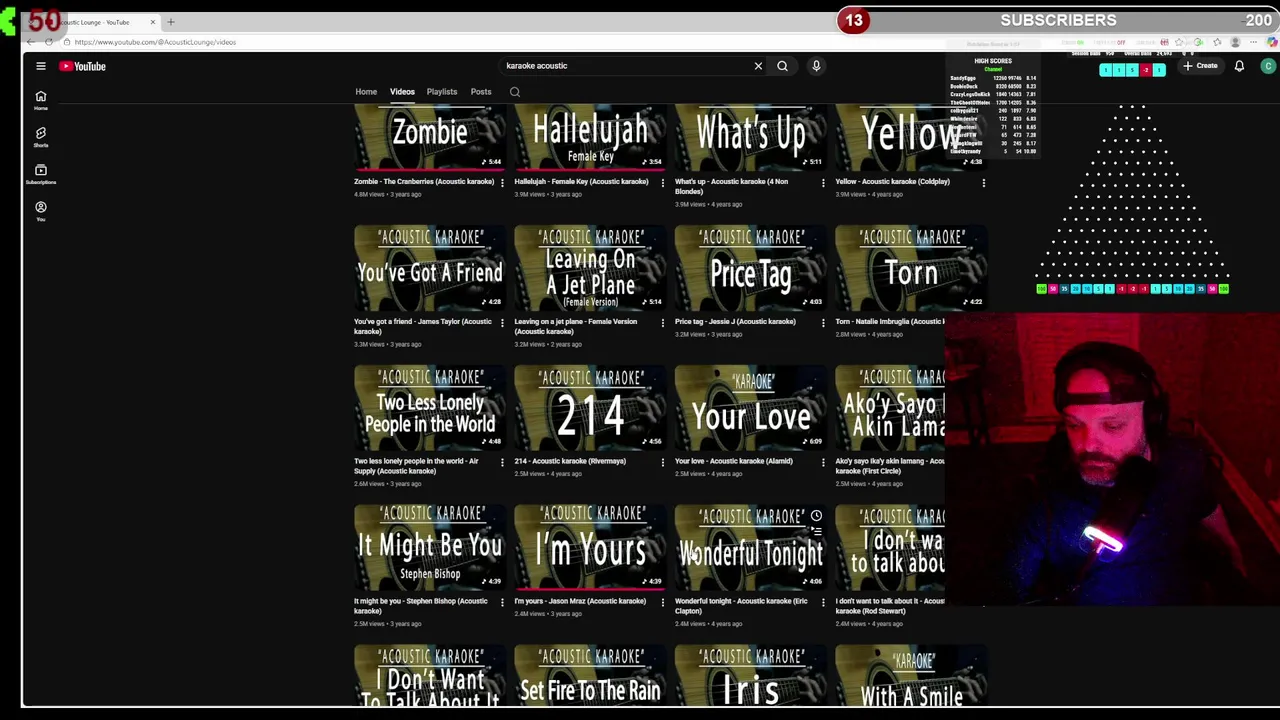Open more actions for Yellow video

tap(983, 183)
